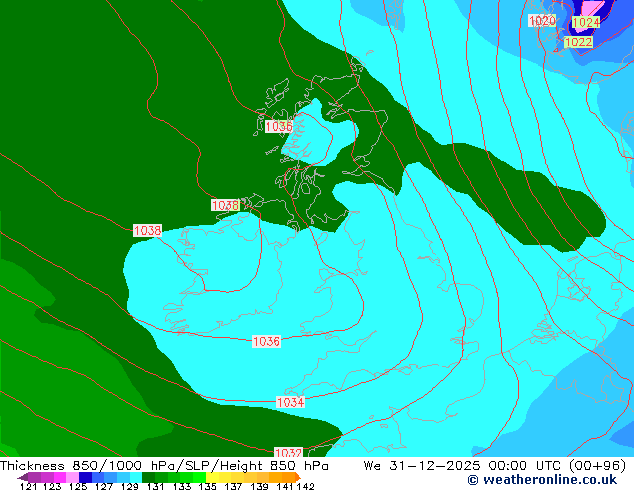Viewport: 634px width, 490px height.
Task: Open the weatheronline.co.uk link
Action: (x=542, y=480)
